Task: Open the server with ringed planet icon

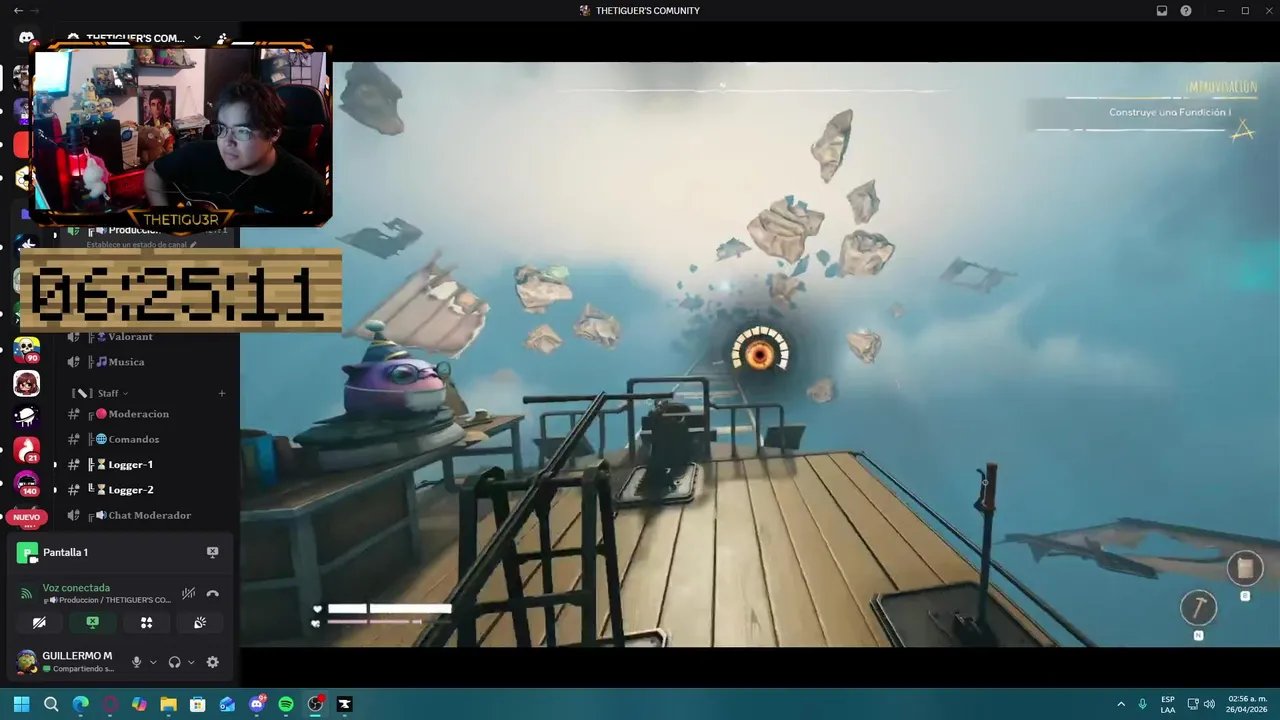Action: (x=26, y=417)
